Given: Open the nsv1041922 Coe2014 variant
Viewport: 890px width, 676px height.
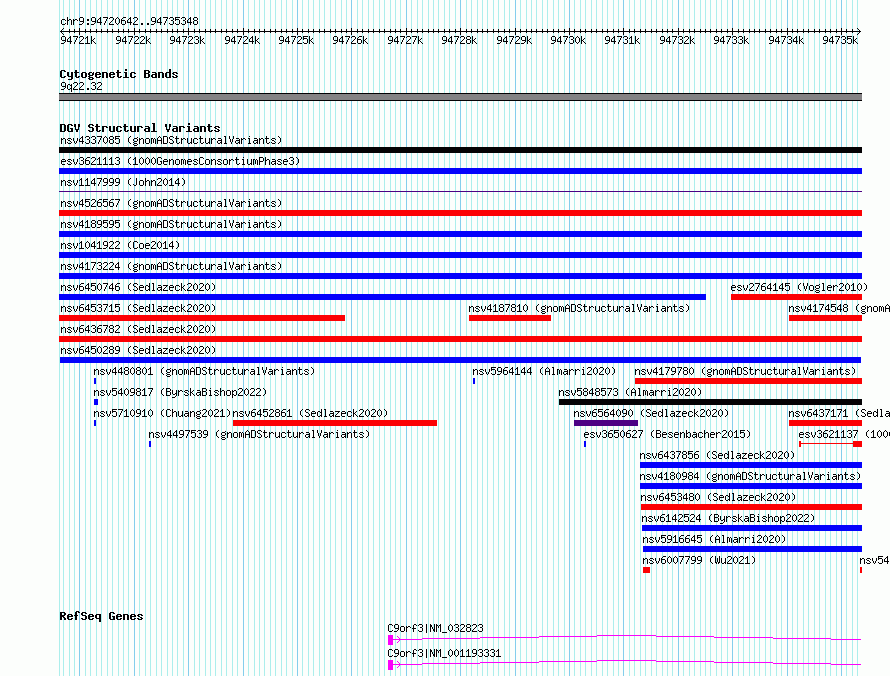Looking at the screenshot, I should click(120, 245).
